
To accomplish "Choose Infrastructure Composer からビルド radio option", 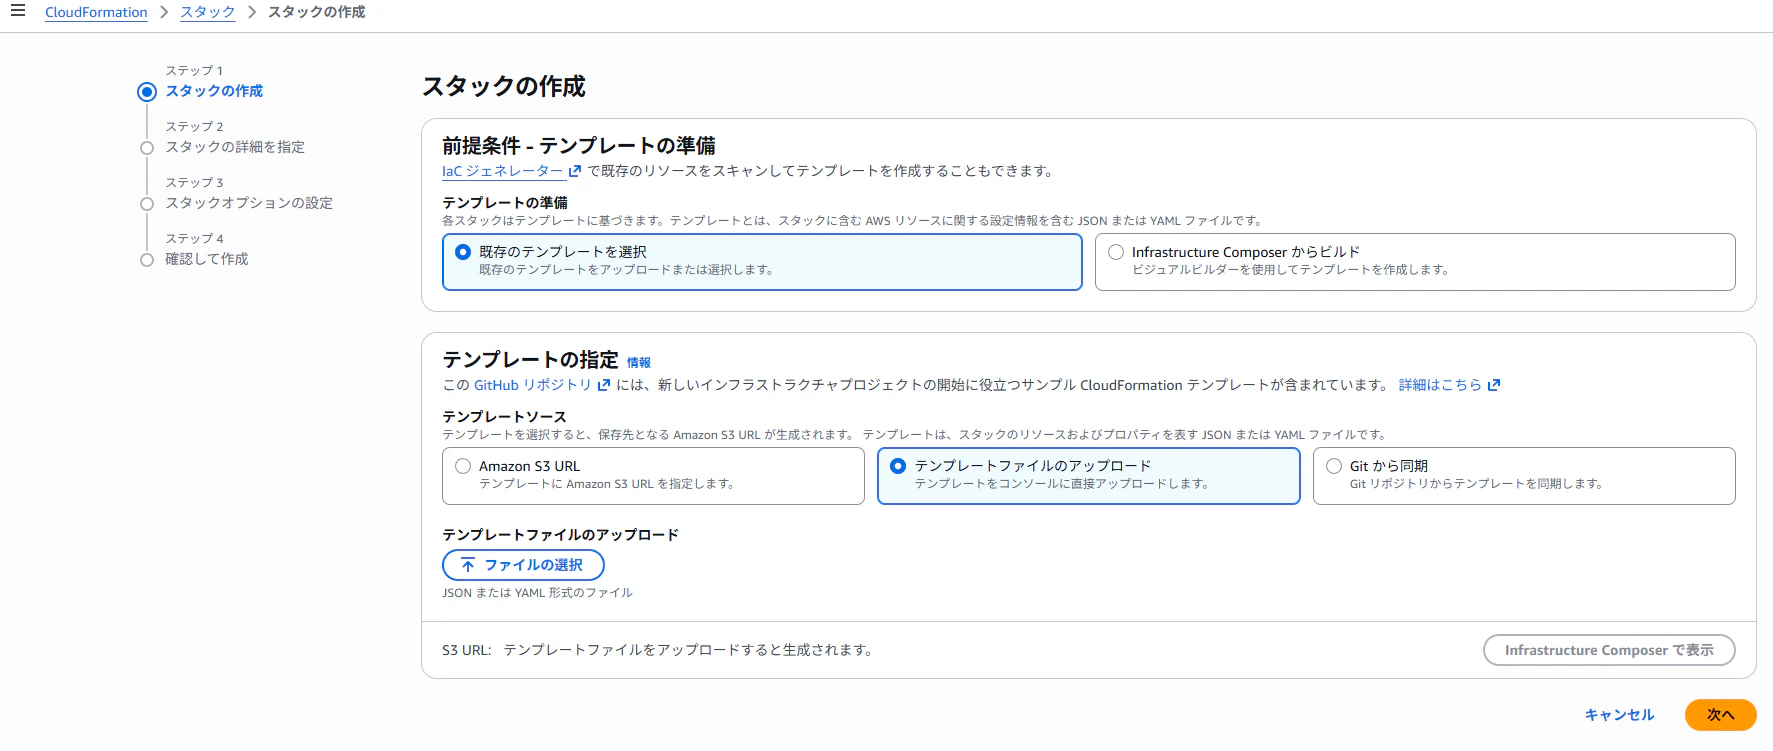I will tap(1116, 252).
